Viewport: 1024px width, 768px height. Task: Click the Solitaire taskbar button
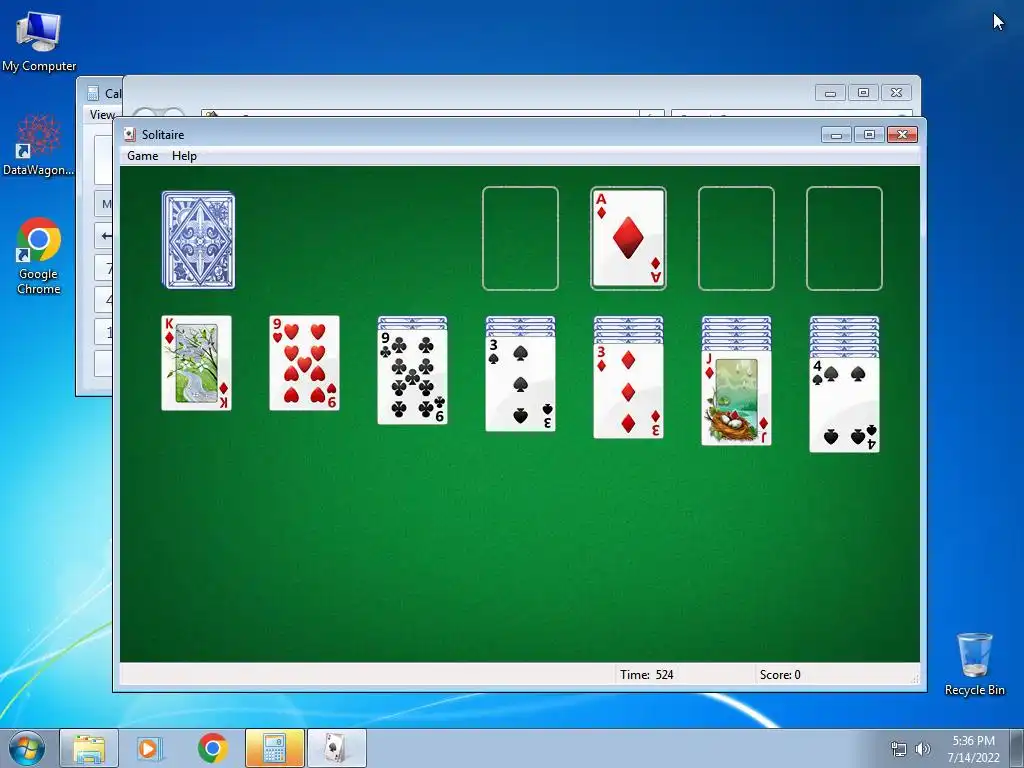[336, 748]
